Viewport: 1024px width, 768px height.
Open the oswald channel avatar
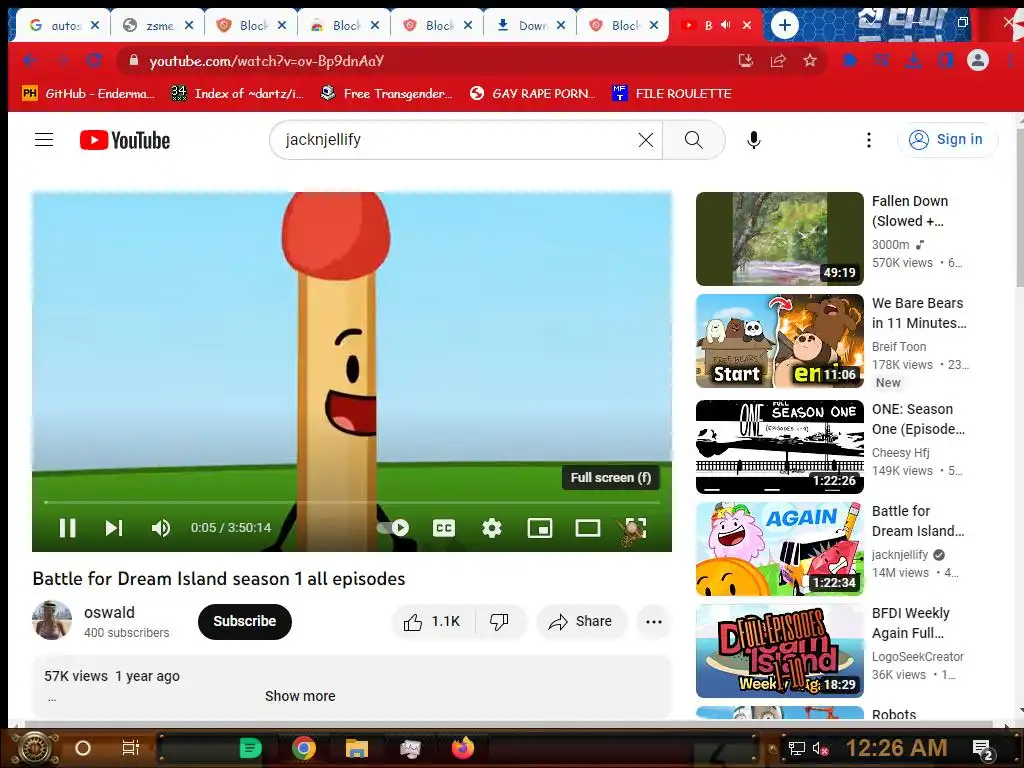pos(52,620)
